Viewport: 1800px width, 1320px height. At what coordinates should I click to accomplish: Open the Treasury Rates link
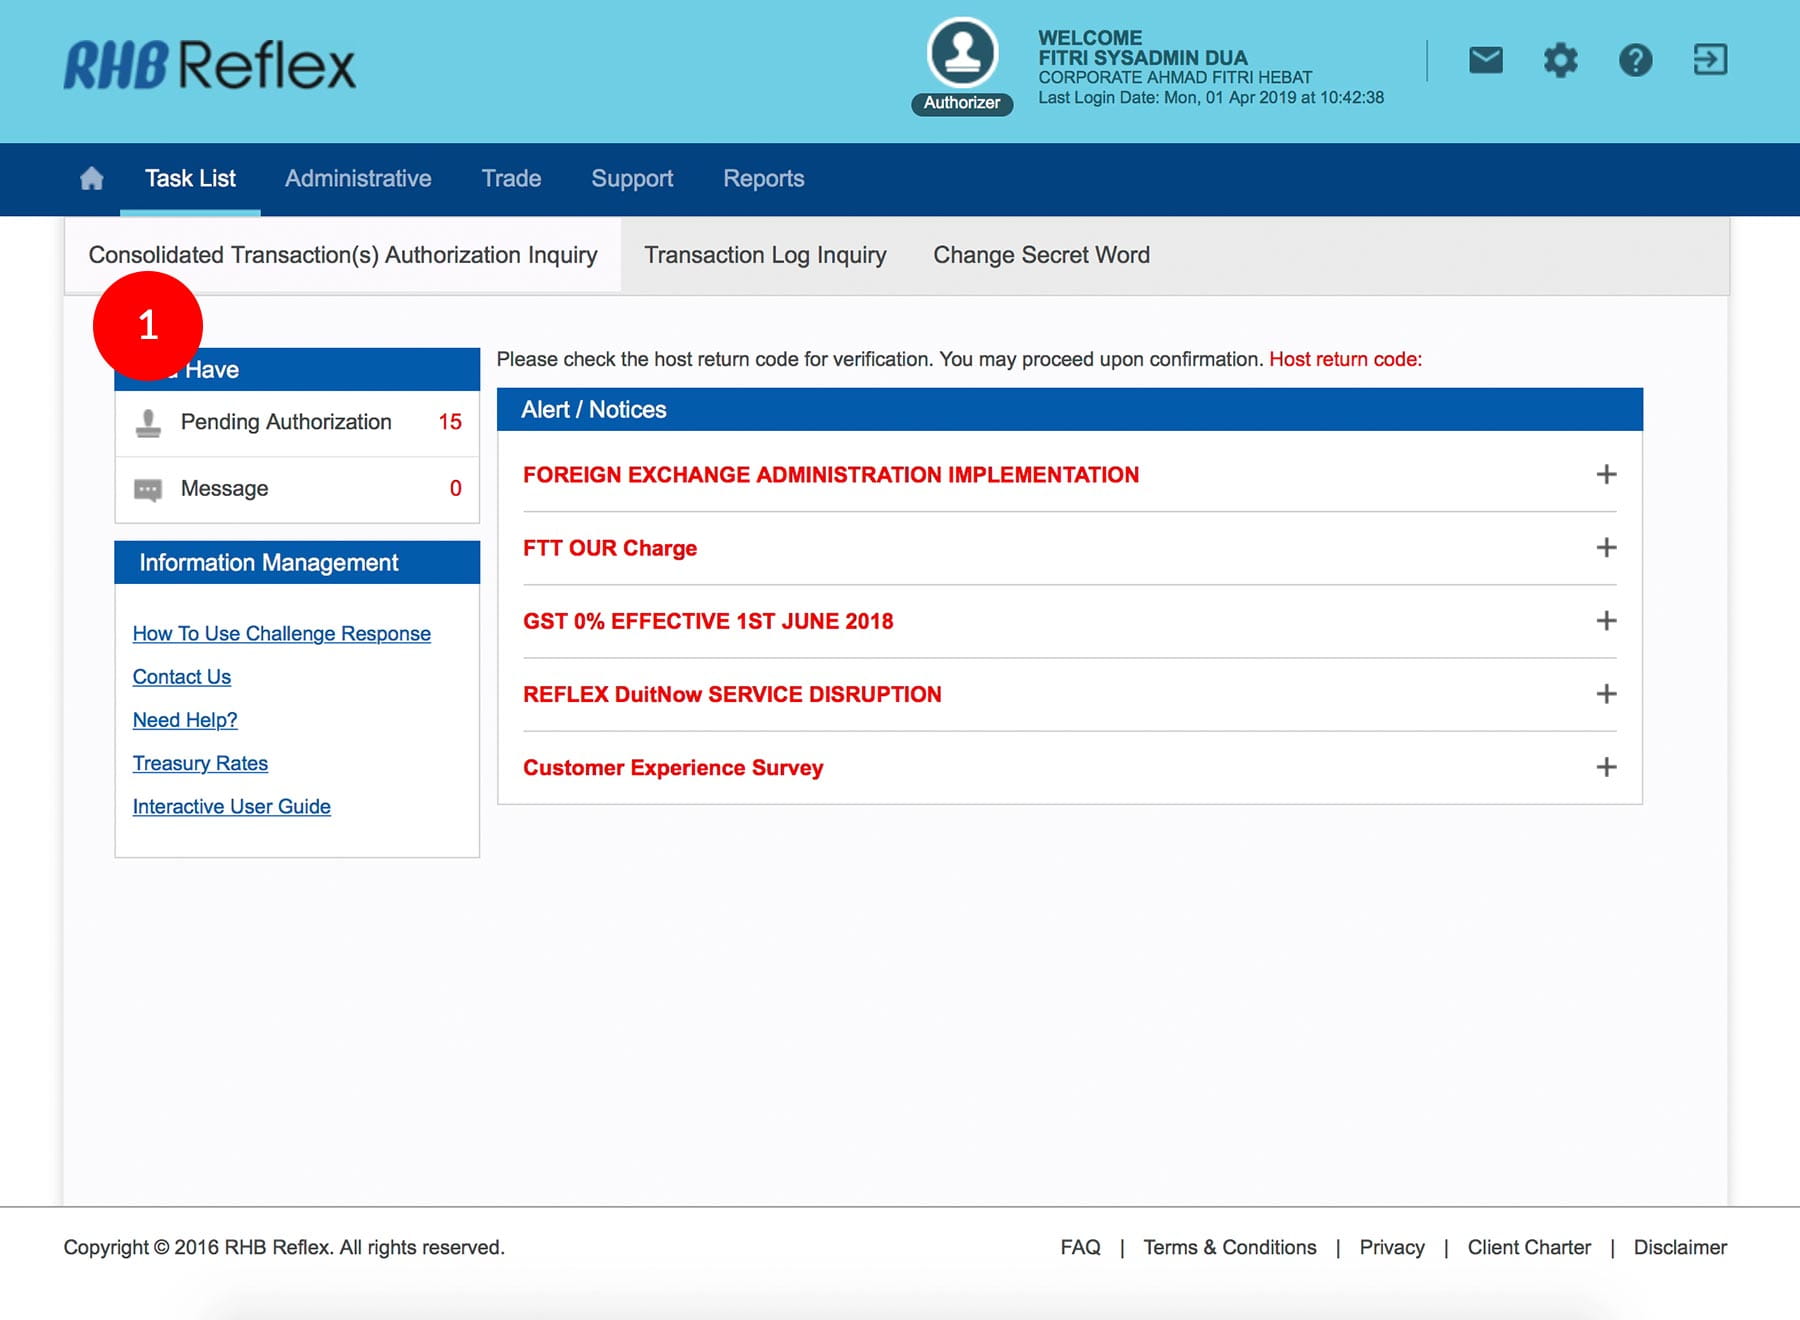200,764
